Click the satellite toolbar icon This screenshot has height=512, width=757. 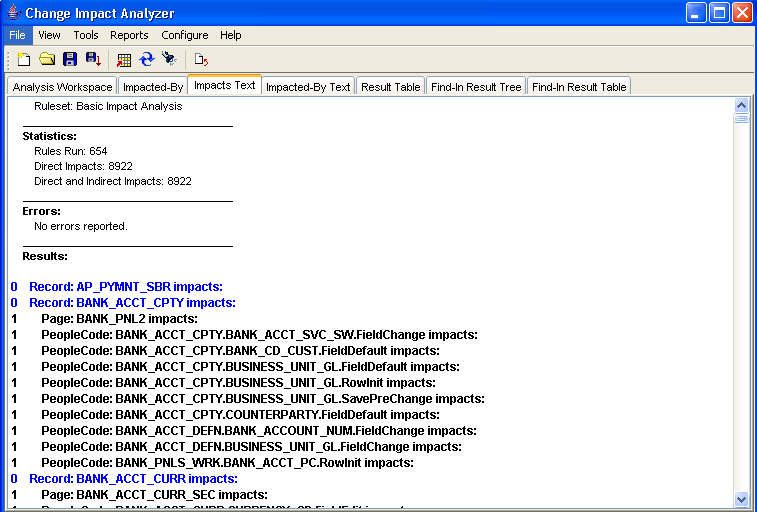coord(170,60)
